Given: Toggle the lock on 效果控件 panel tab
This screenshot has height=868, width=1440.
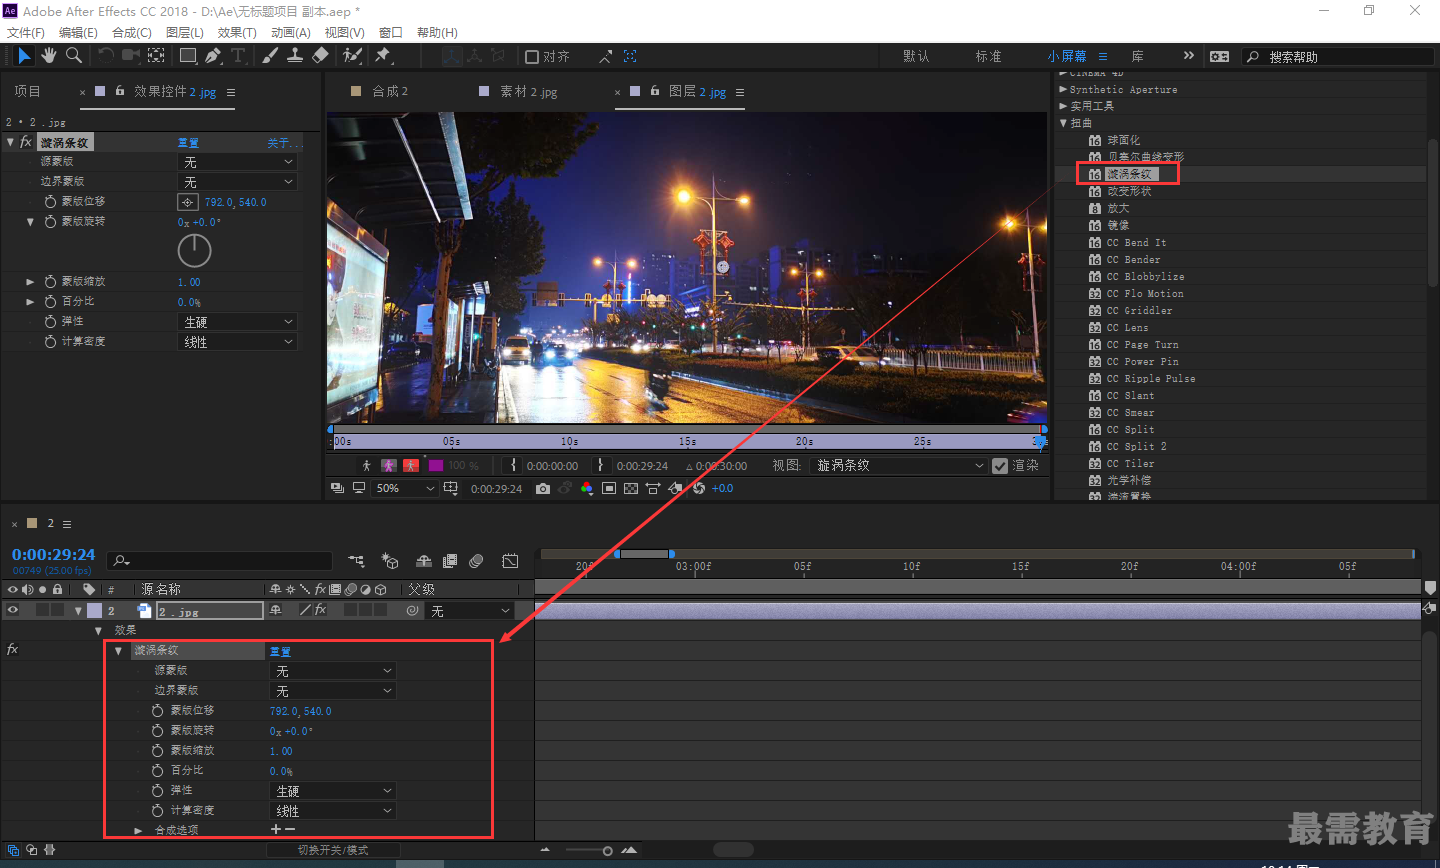Looking at the screenshot, I should (120, 91).
